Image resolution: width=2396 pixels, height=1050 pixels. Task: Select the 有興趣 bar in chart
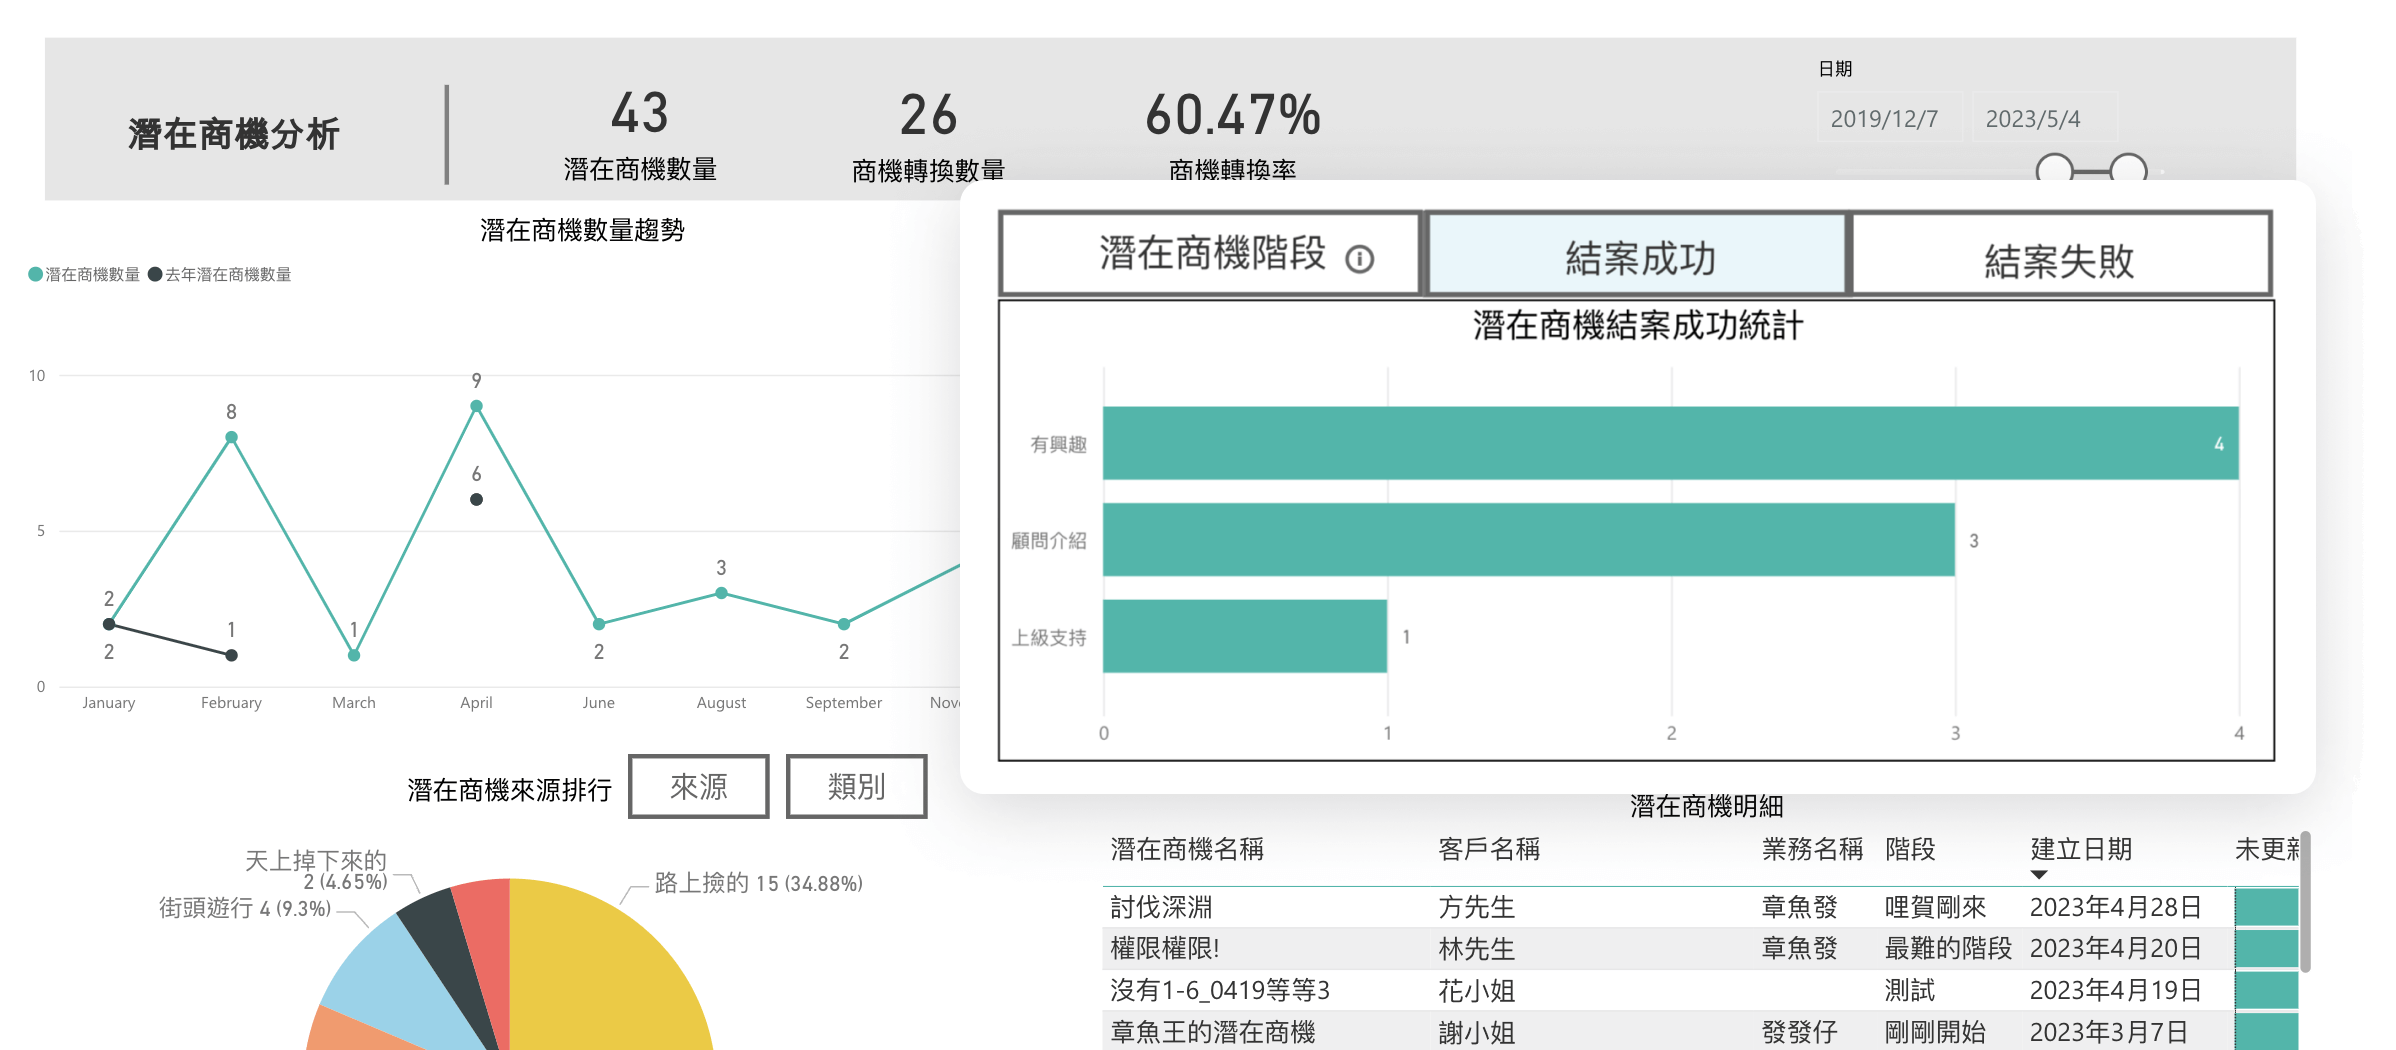1670,443
